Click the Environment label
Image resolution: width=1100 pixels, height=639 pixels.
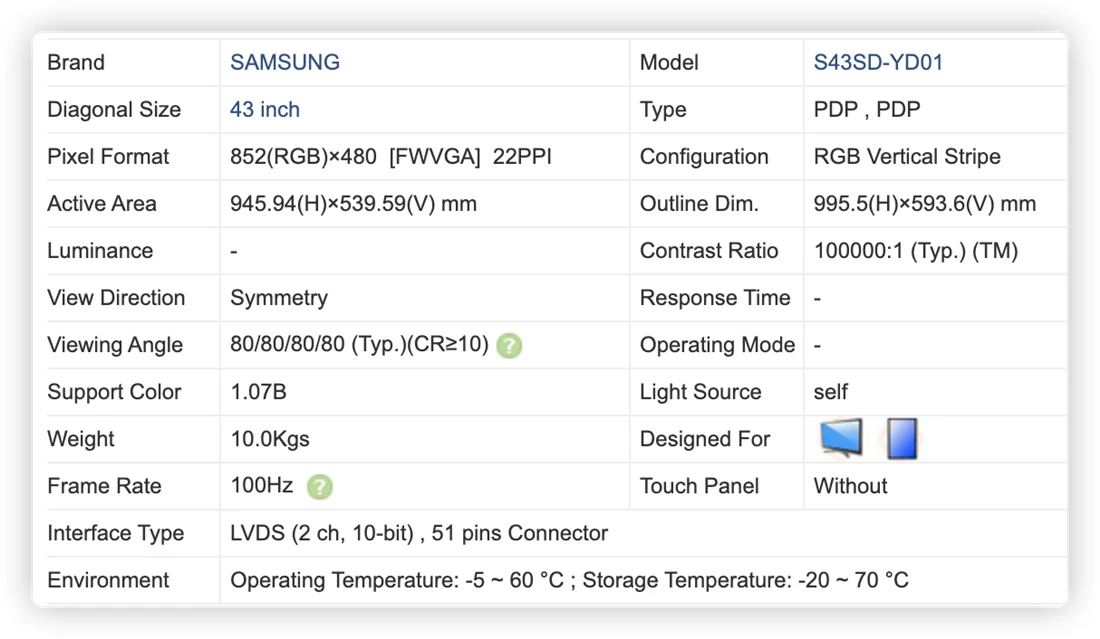(108, 580)
